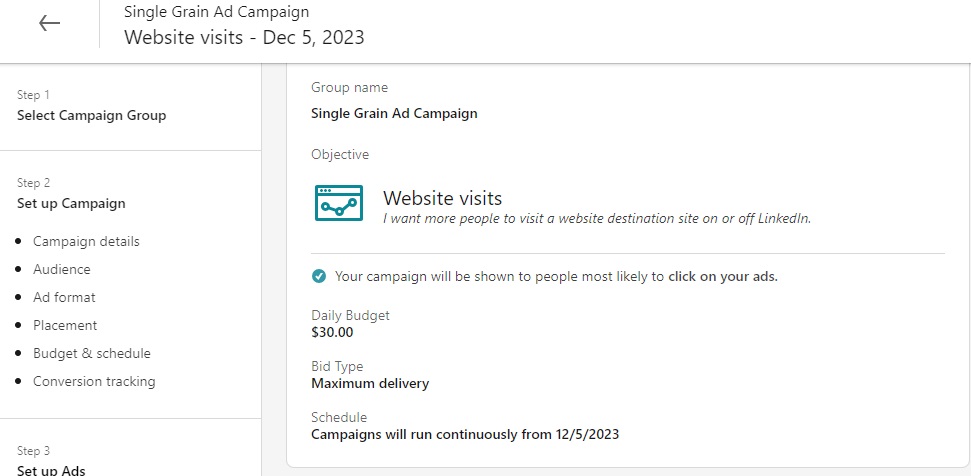Click the bullet beside Campaign details
The width and height of the screenshot is (971, 476).
tap(19, 241)
